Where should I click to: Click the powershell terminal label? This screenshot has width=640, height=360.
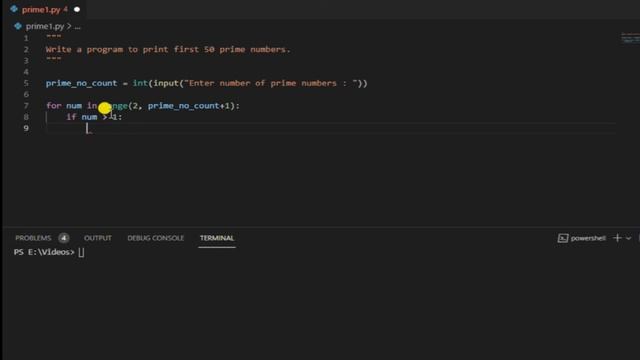click(x=588, y=238)
